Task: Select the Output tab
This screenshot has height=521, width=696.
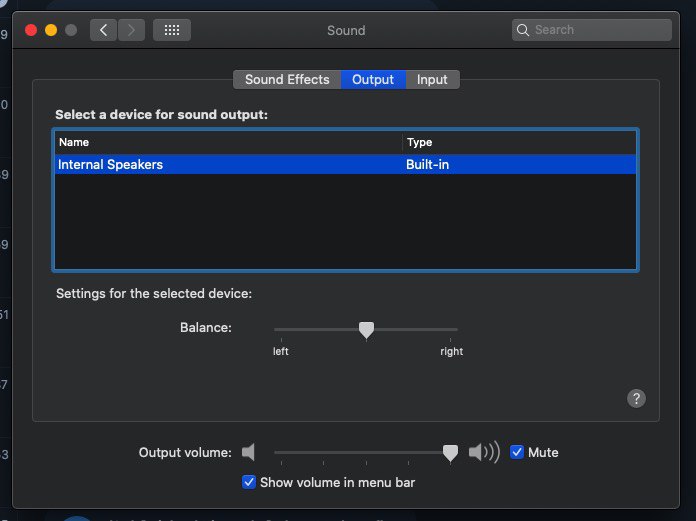Action: click(373, 80)
